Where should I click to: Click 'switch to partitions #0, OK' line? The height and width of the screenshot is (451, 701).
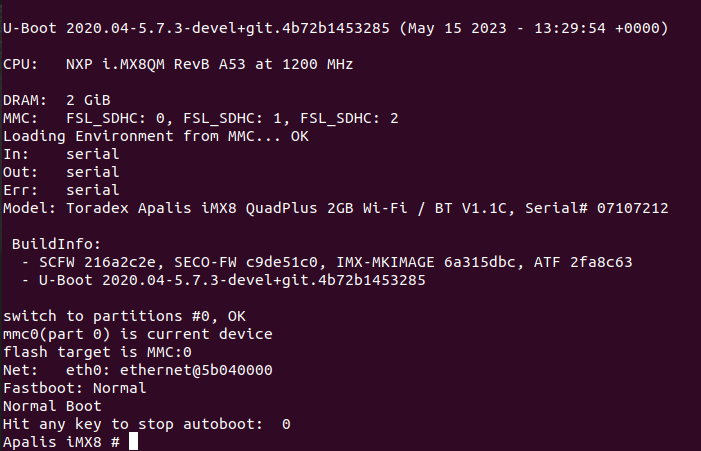click(124, 316)
